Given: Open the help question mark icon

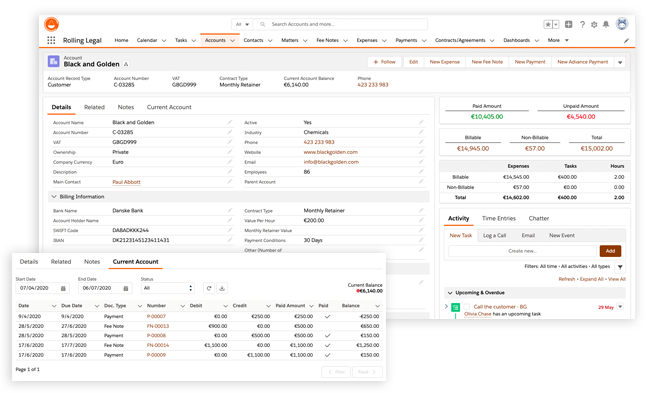Looking at the screenshot, I should tap(582, 24).
